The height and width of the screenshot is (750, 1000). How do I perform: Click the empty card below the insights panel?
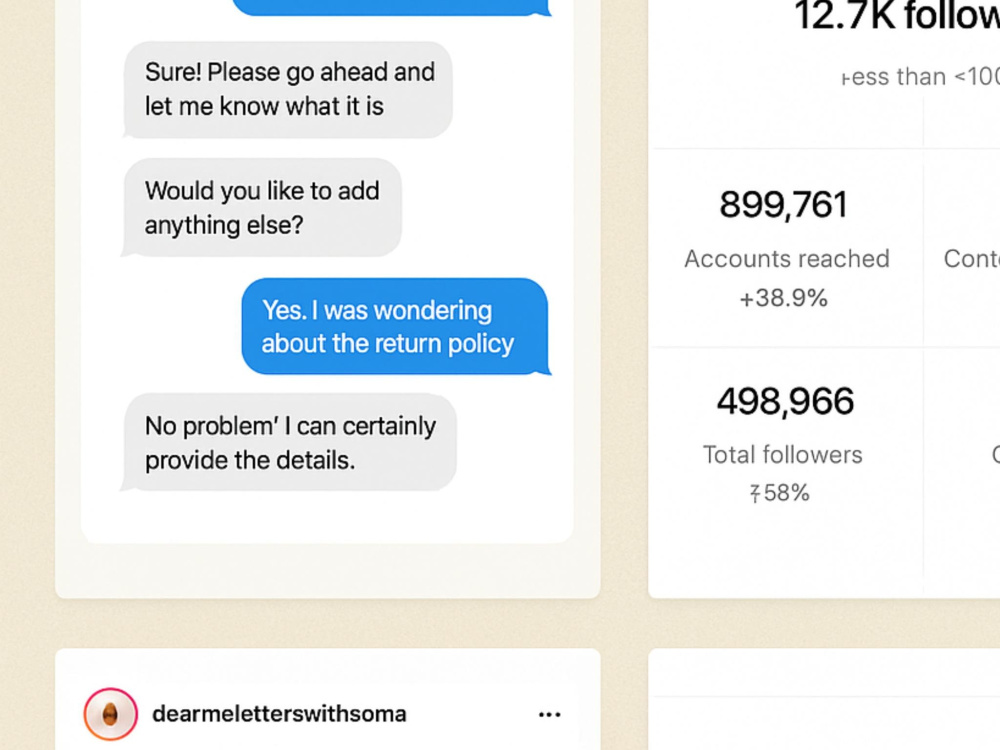[x=824, y=700]
